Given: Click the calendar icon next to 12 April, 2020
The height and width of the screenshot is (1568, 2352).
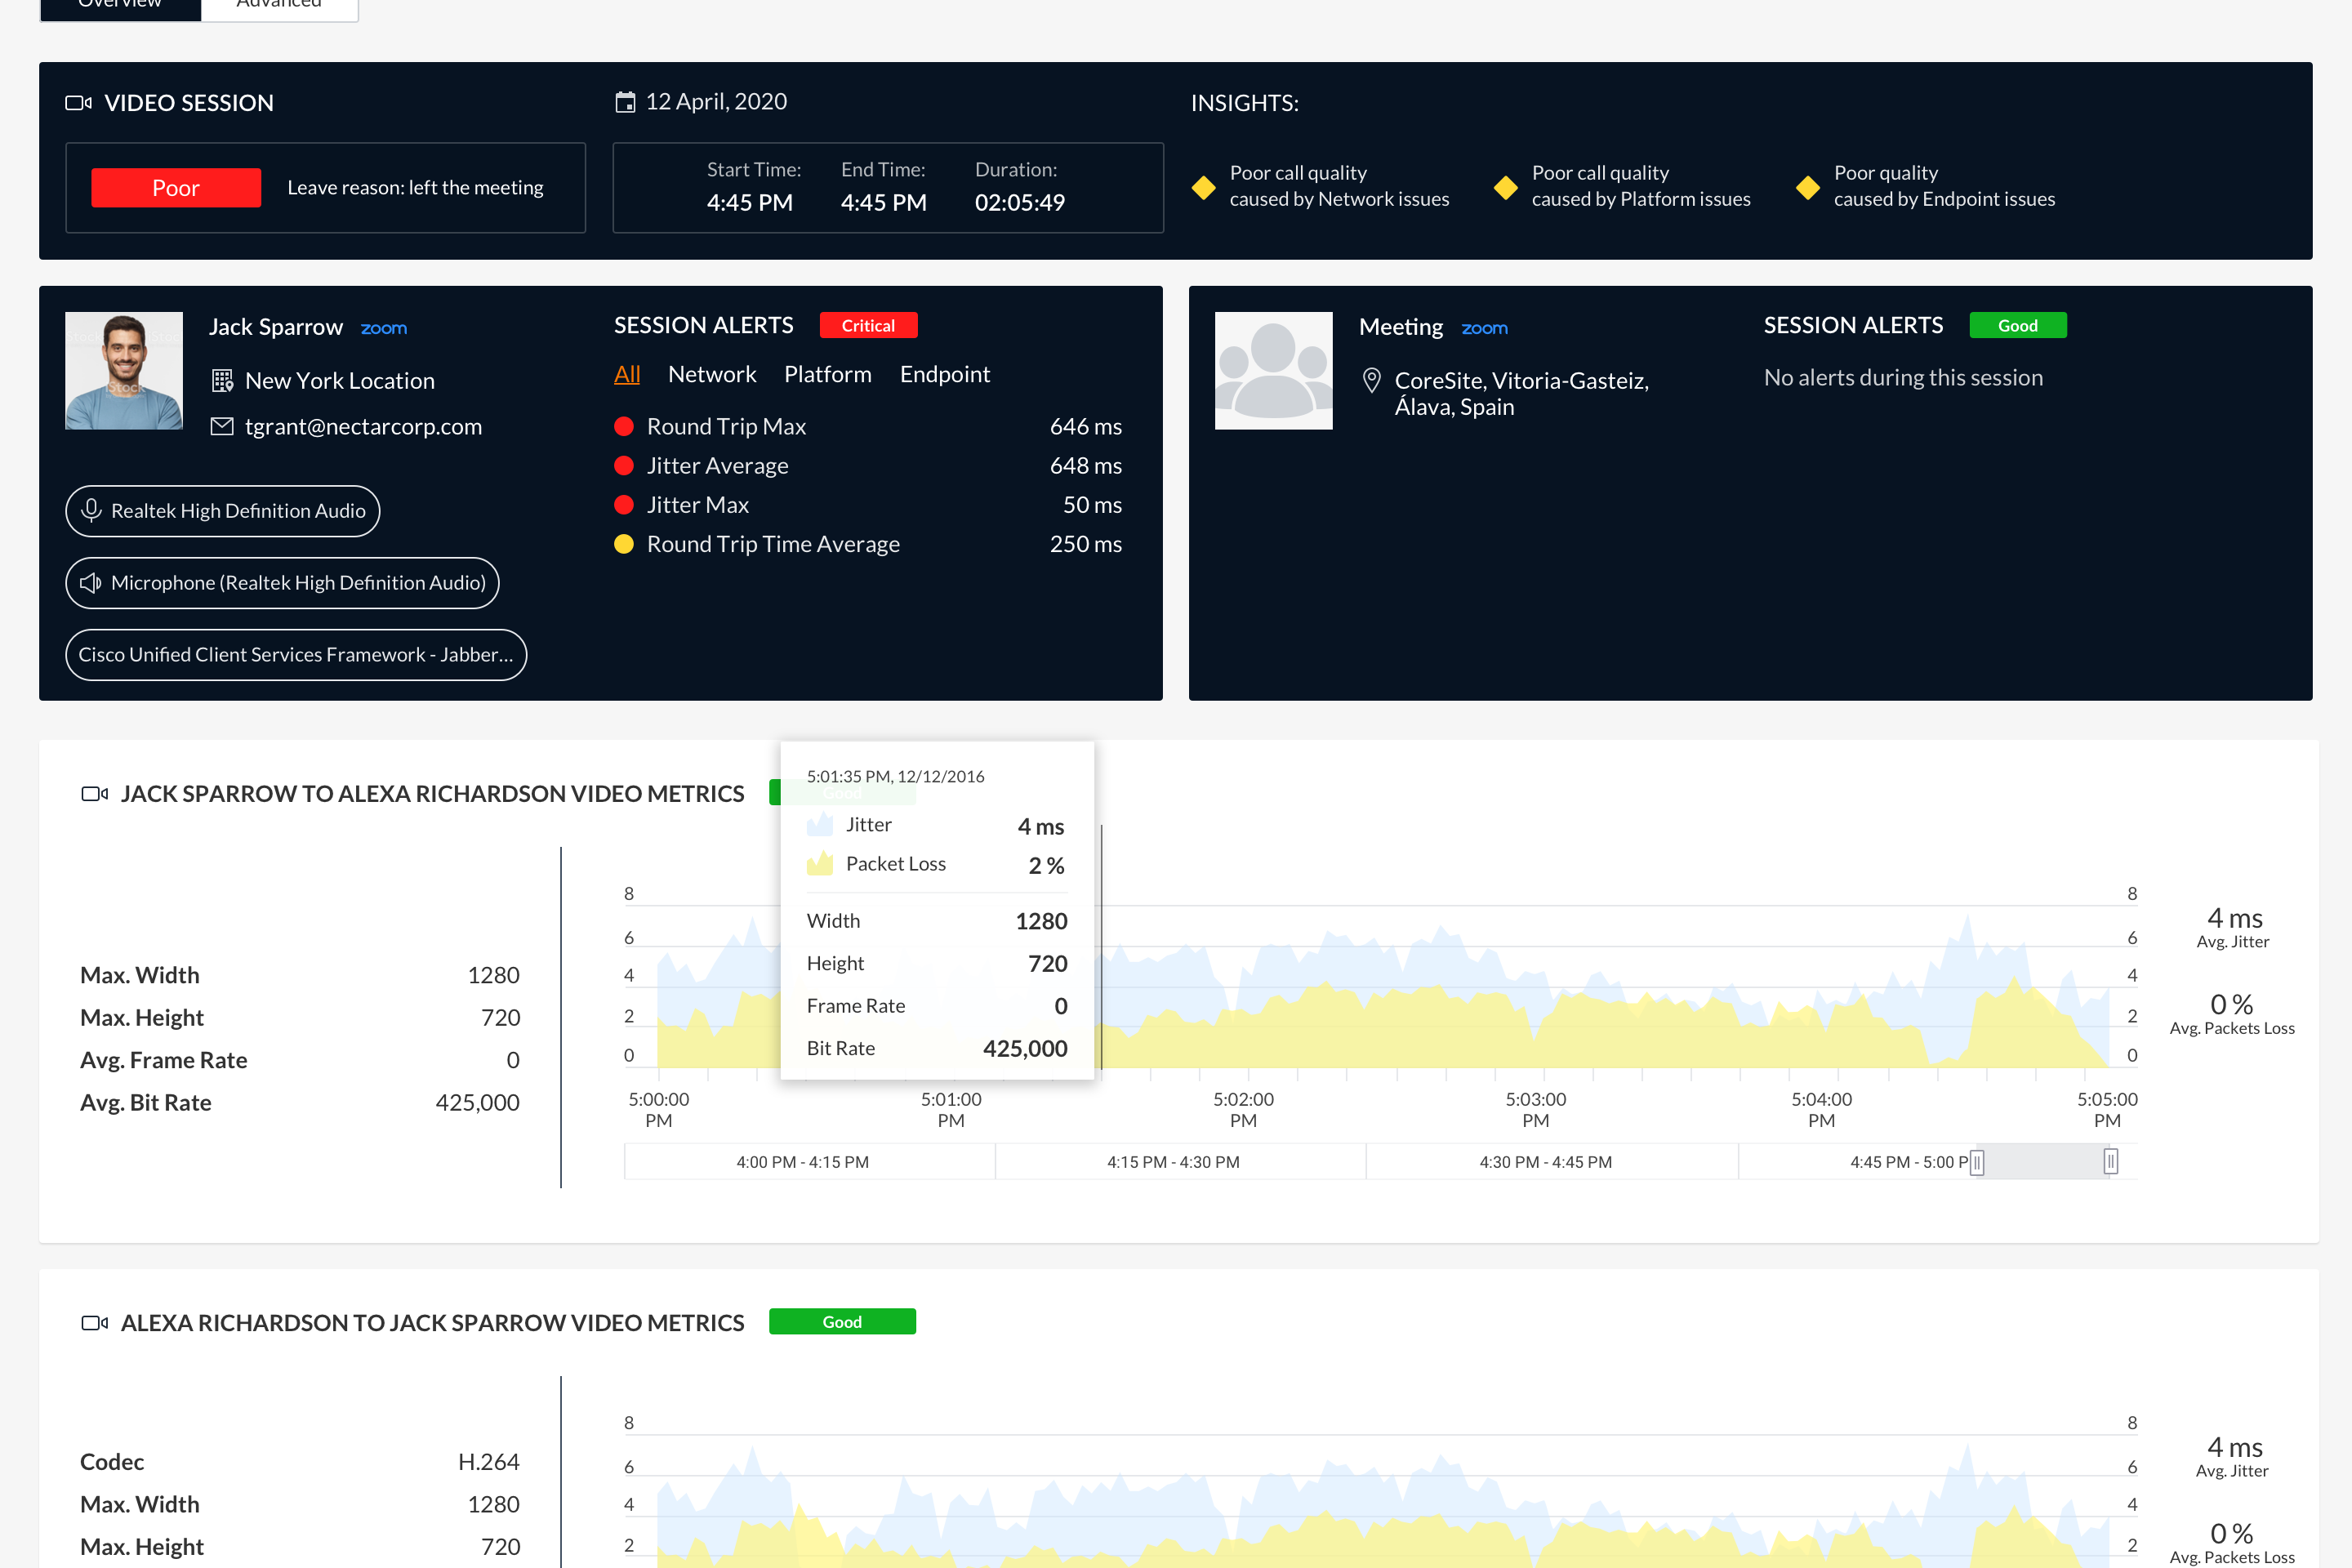Looking at the screenshot, I should (625, 102).
